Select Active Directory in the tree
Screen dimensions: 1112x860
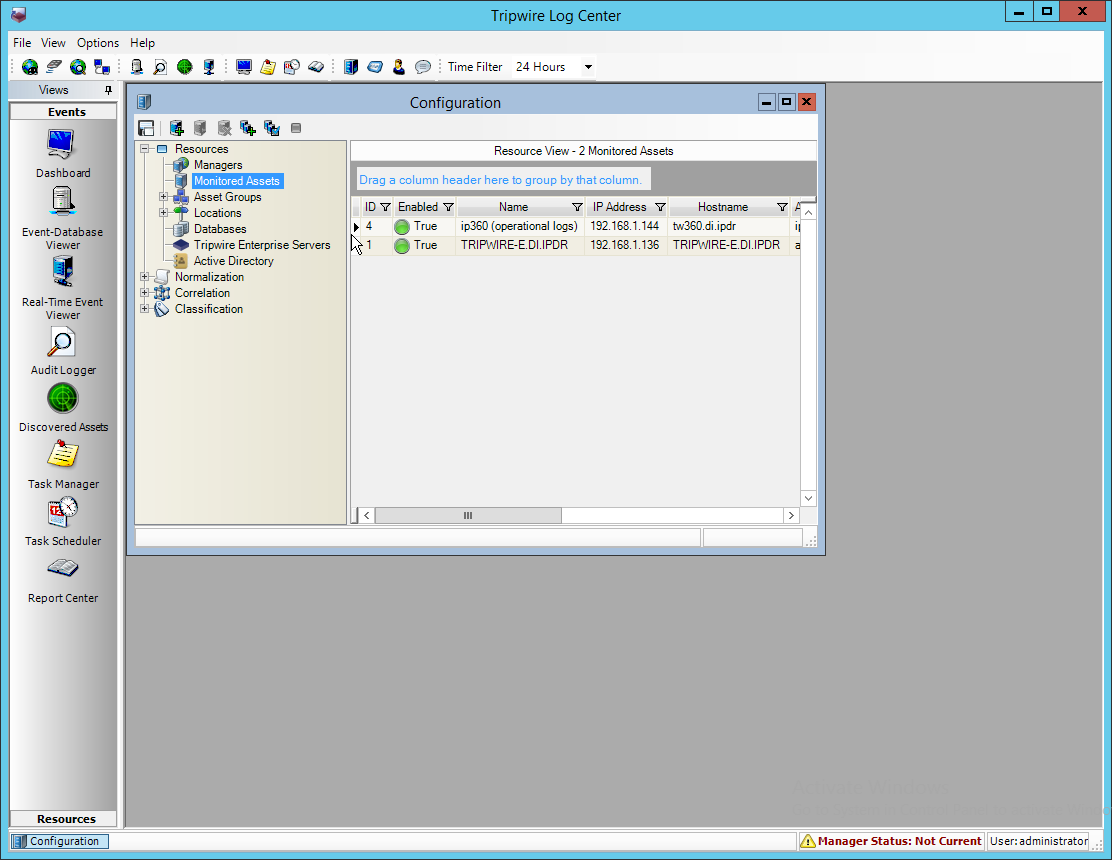click(x=233, y=261)
